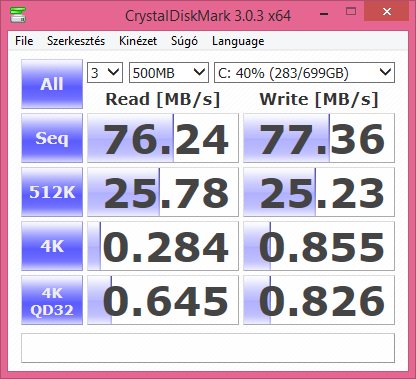416x379 pixels.
Task: Expand the test count dropdown showing 3
Action: (x=105, y=72)
